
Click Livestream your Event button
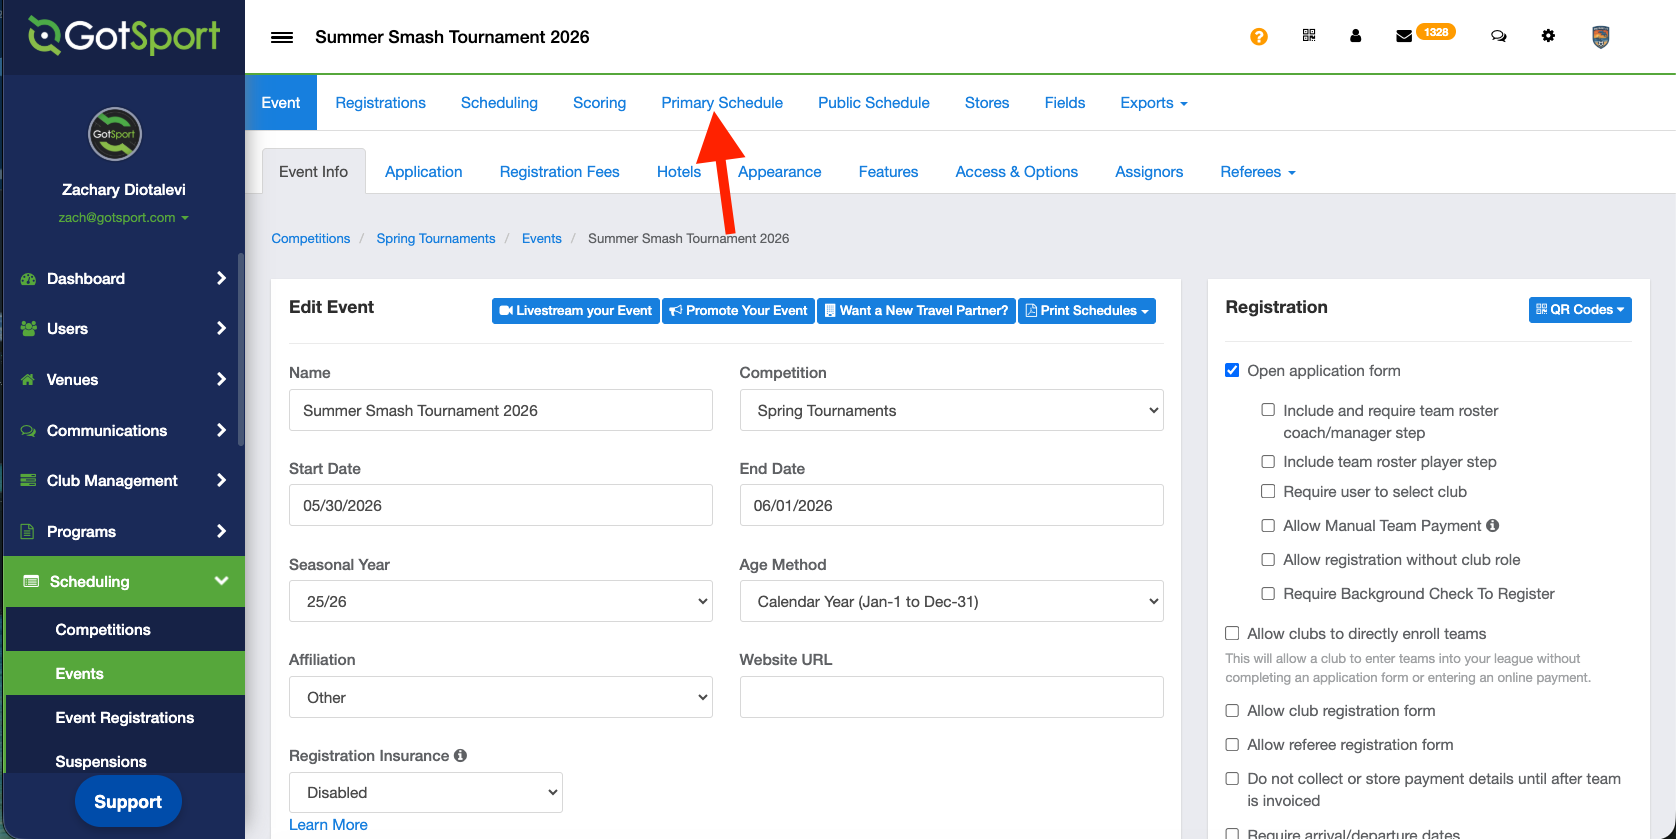(575, 311)
